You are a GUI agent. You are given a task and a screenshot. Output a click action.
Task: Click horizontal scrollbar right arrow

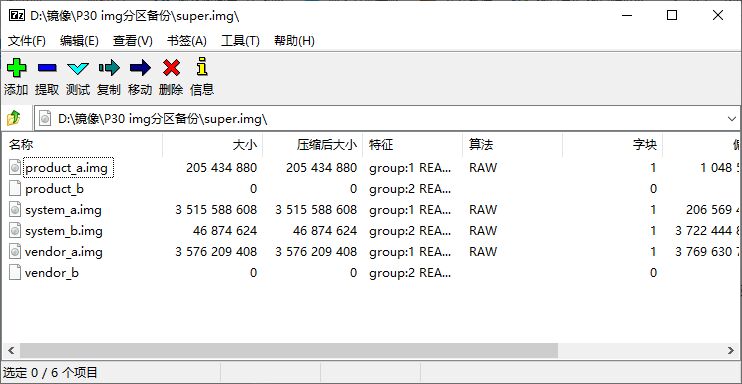point(731,350)
